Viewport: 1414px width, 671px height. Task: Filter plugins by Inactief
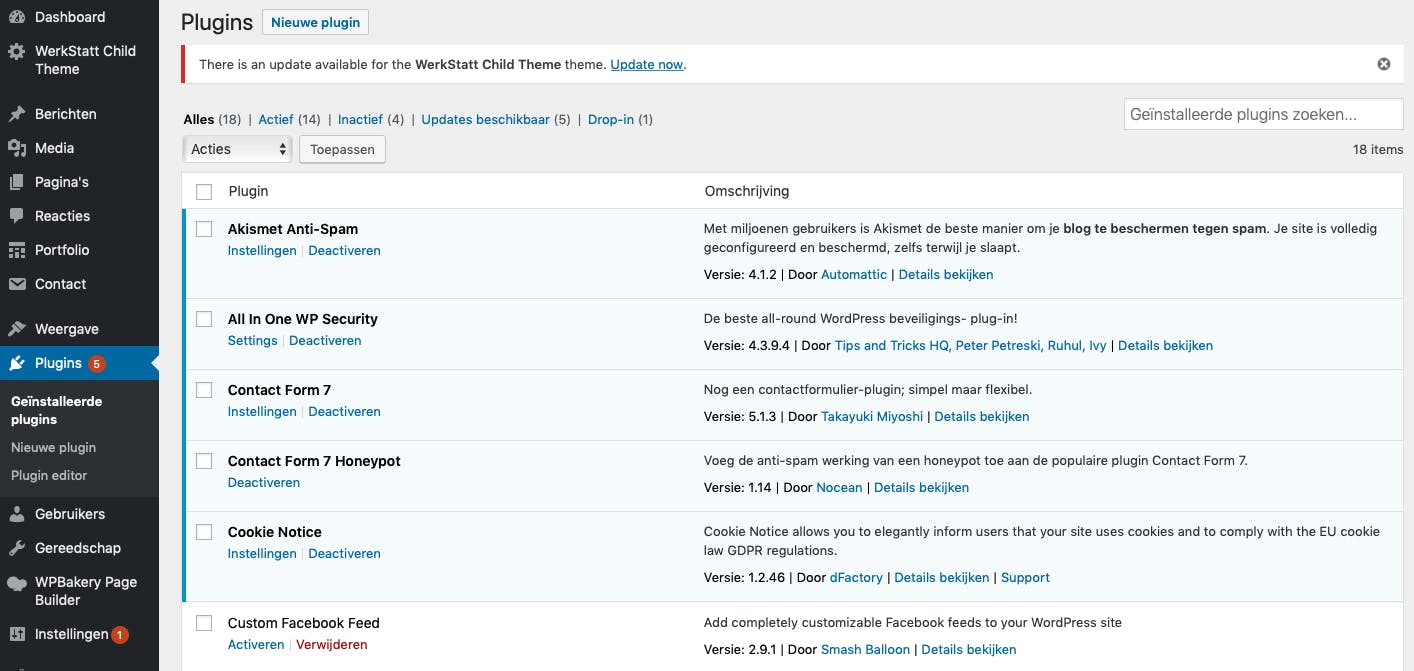(360, 119)
